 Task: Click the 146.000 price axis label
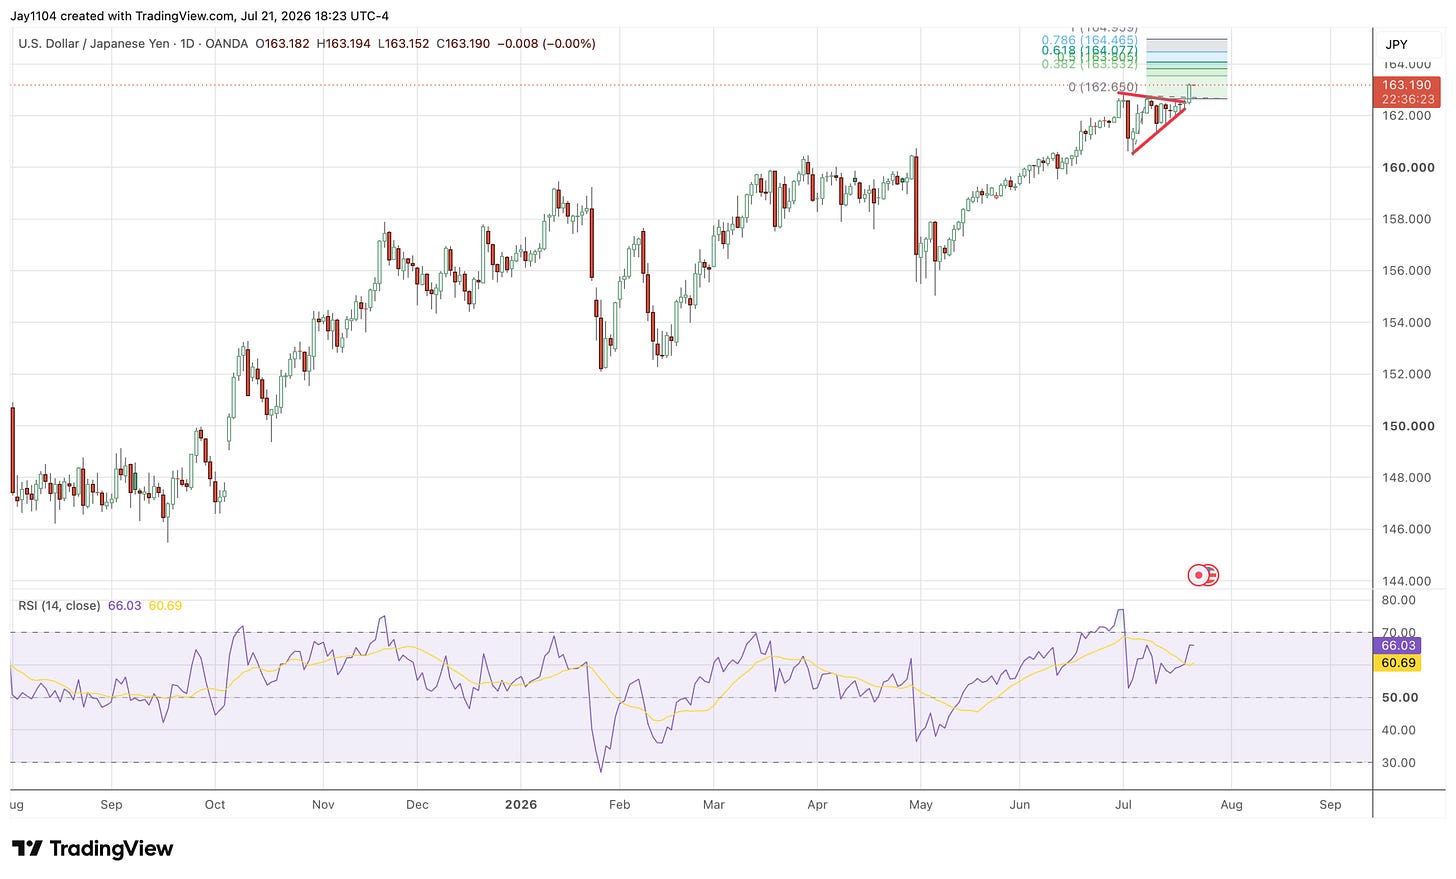click(1407, 529)
